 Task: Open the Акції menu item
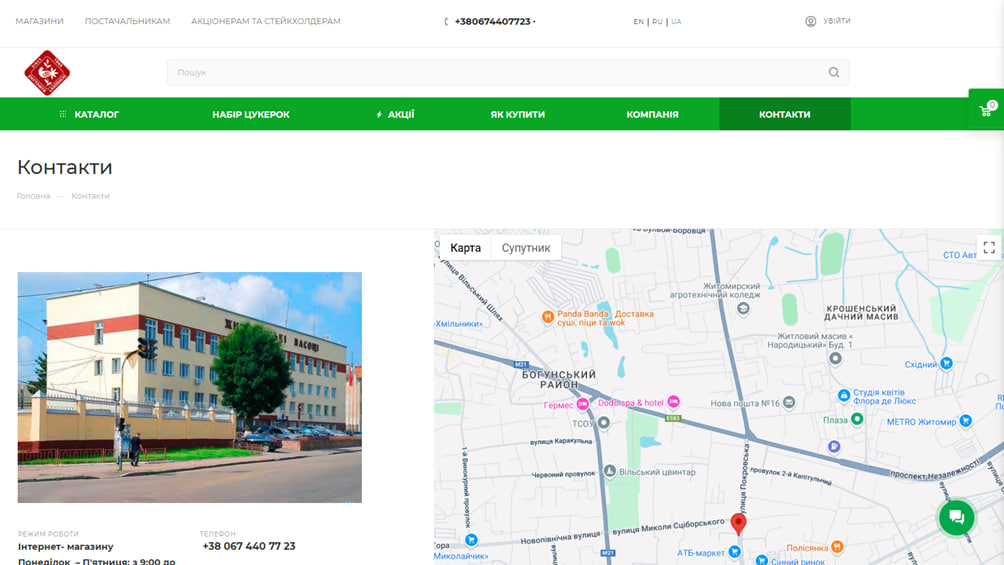[x=395, y=114]
